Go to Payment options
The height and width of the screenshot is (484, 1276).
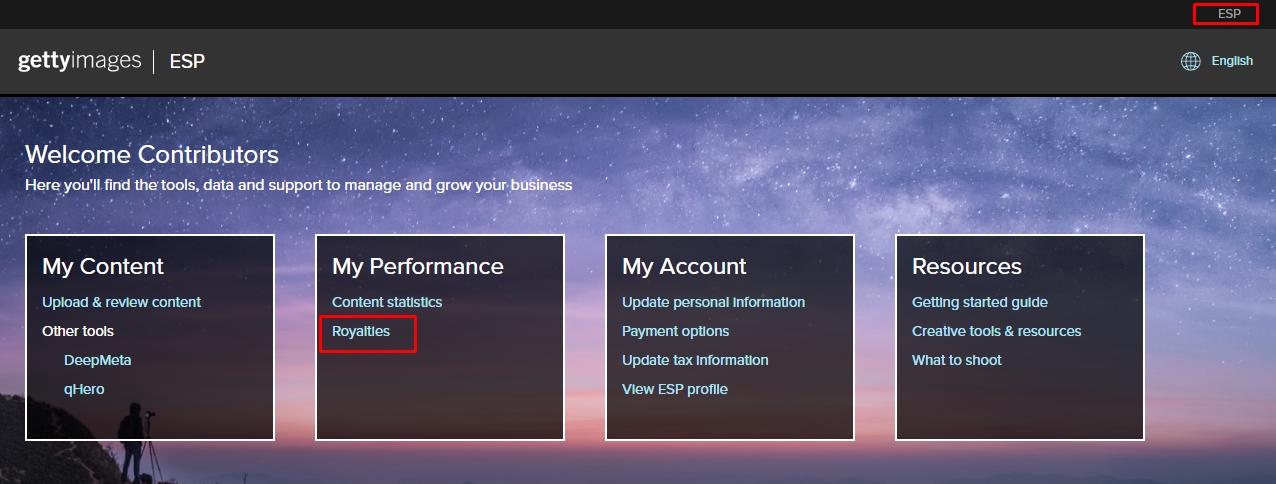point(675,331)
